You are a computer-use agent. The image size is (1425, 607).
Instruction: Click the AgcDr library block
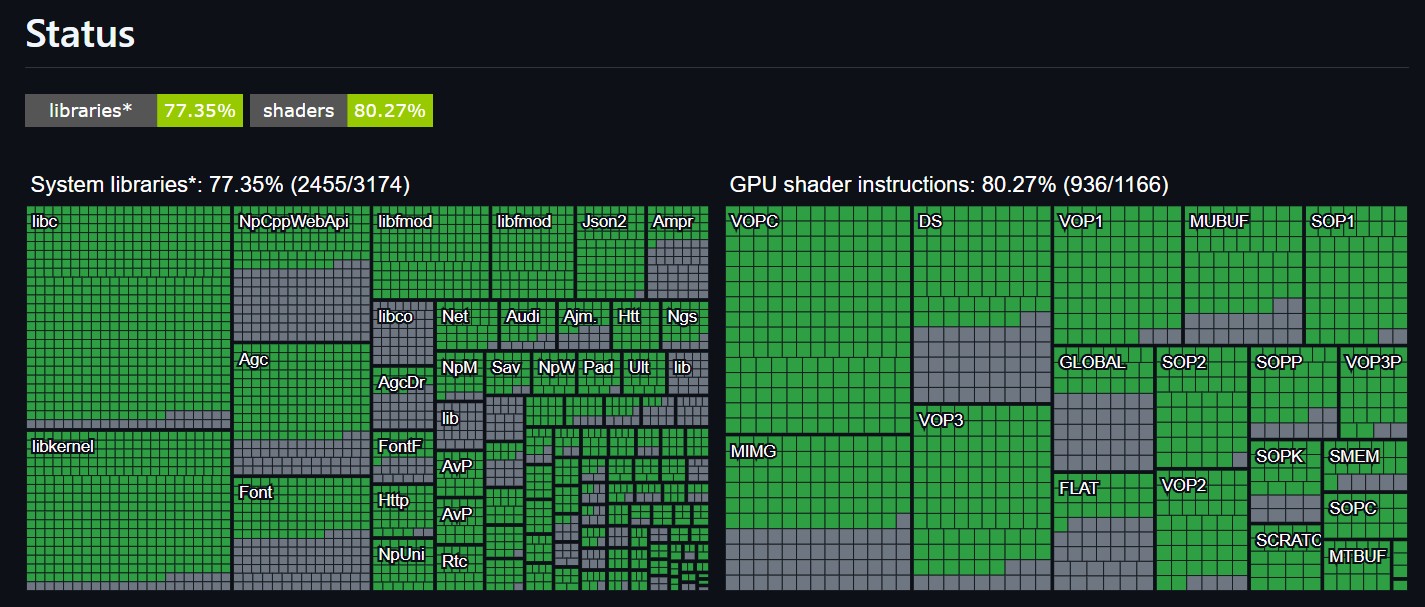coord(403,398)
